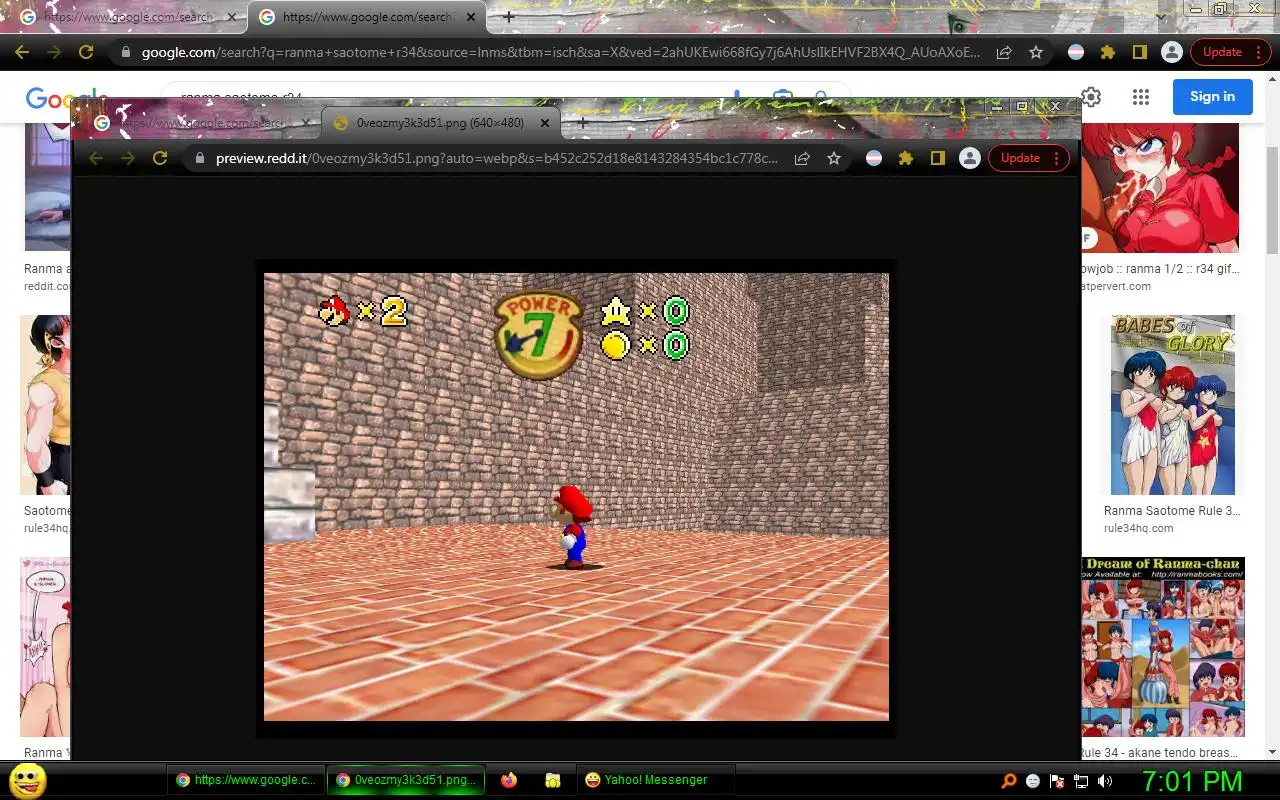This screenshot has height=800, width=1280.
Task: Share the Google search page via share icon
Action: 1004,52
